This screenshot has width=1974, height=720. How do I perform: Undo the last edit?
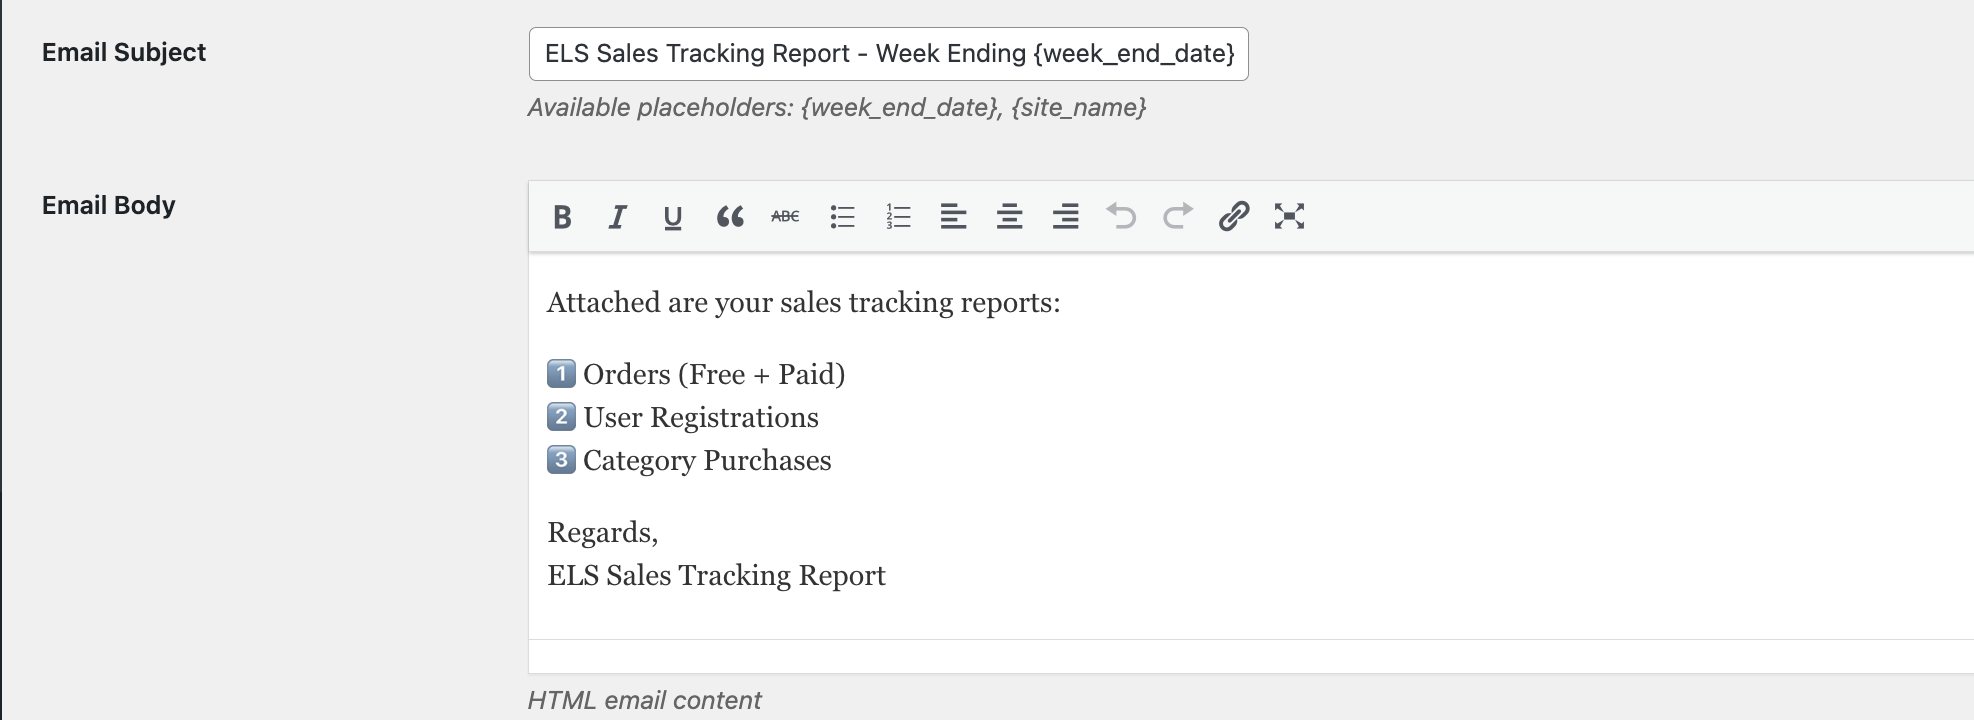(x=1121, y=216)
